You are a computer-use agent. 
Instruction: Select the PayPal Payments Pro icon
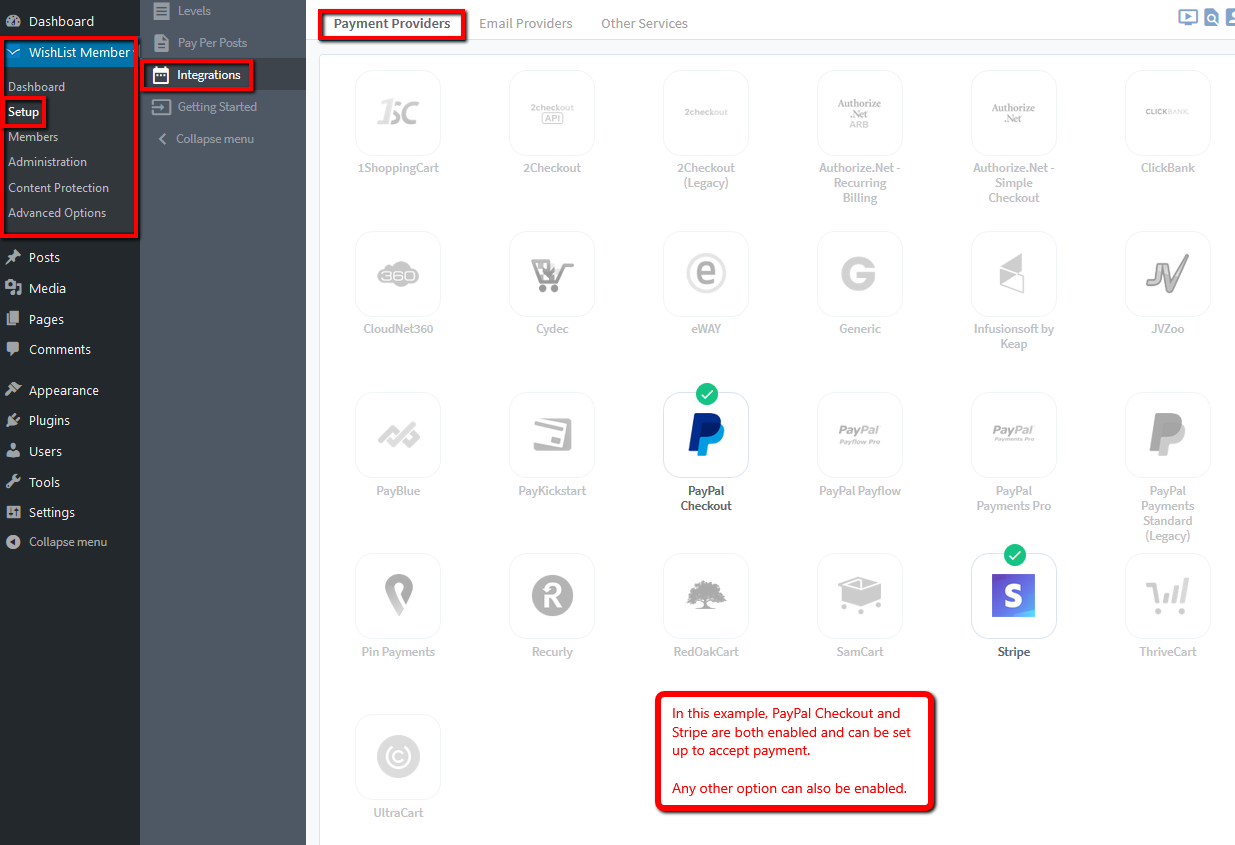click(1014, 435)
